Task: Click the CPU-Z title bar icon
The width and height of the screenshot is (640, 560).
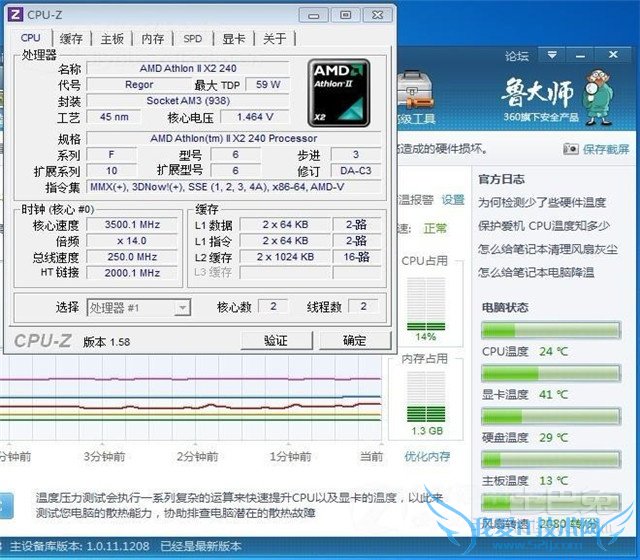Action: pyautogui.click(x=13, y=15)
